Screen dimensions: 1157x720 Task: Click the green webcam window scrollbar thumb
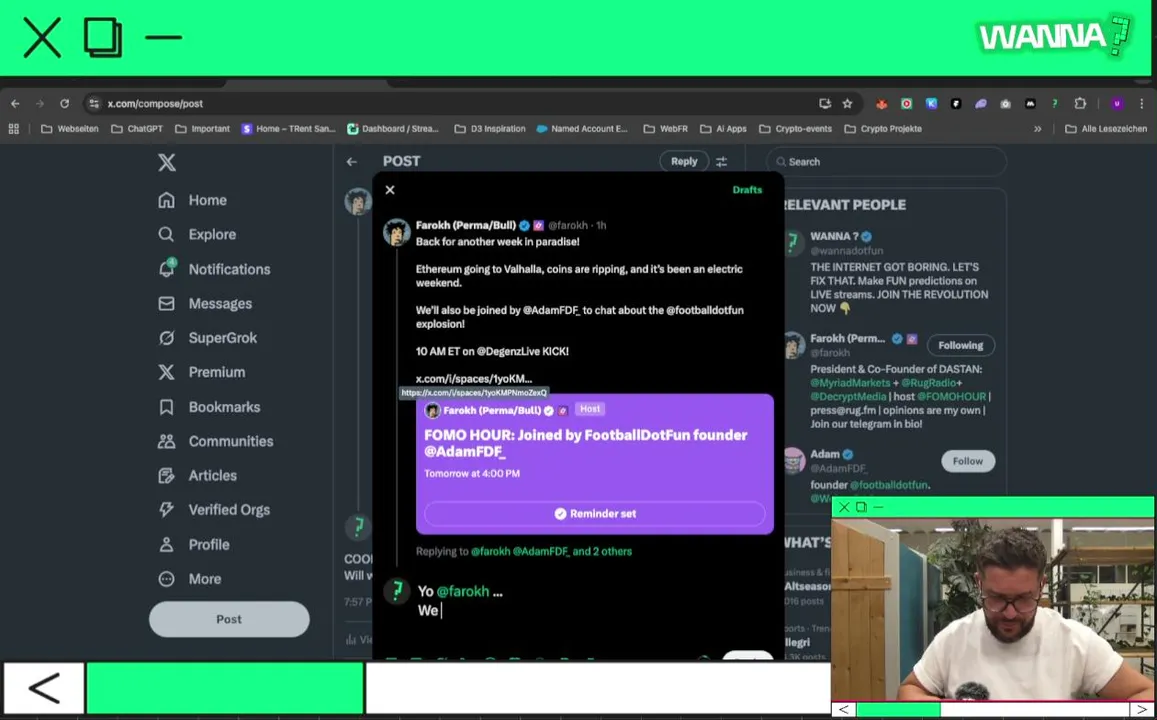(898, 710)
